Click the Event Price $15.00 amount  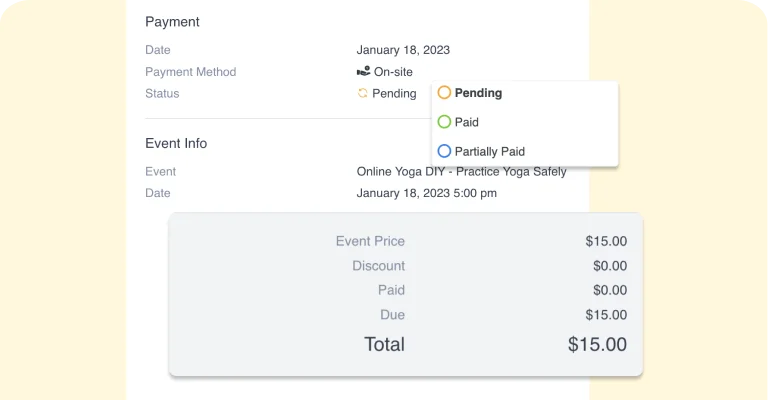[x=606, y=241]
